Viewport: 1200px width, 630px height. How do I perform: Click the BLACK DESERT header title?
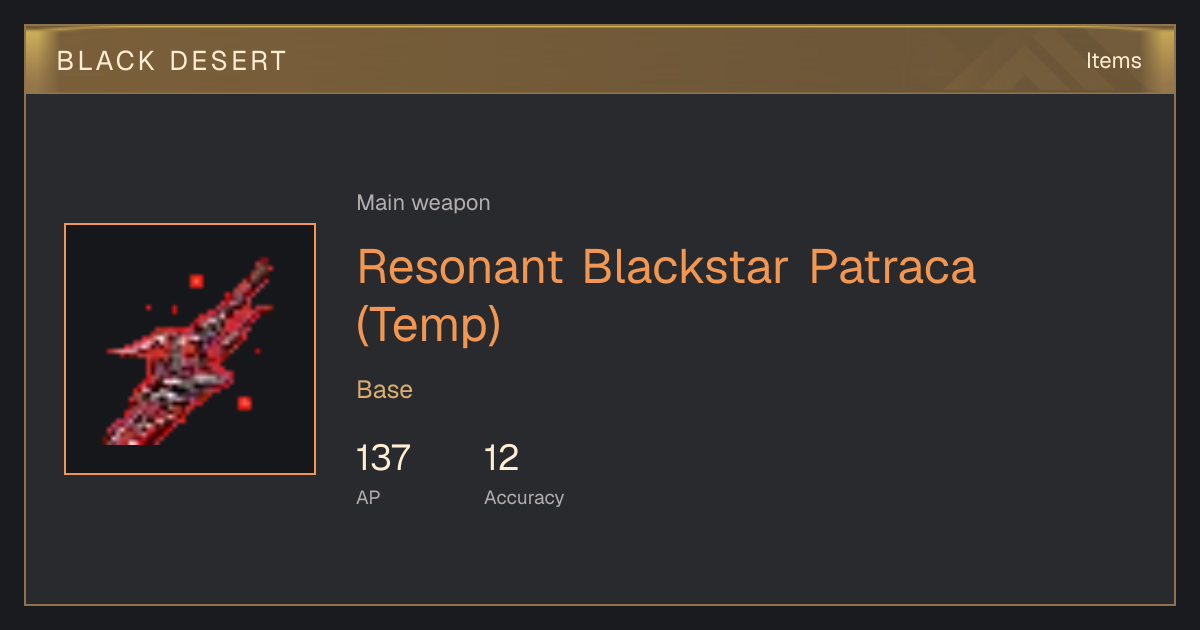tap(172, 61)
